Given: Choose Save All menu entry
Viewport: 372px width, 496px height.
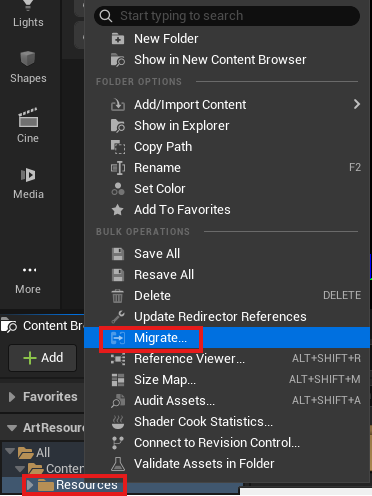Looking at the screenshot, I should click(227, 254).
